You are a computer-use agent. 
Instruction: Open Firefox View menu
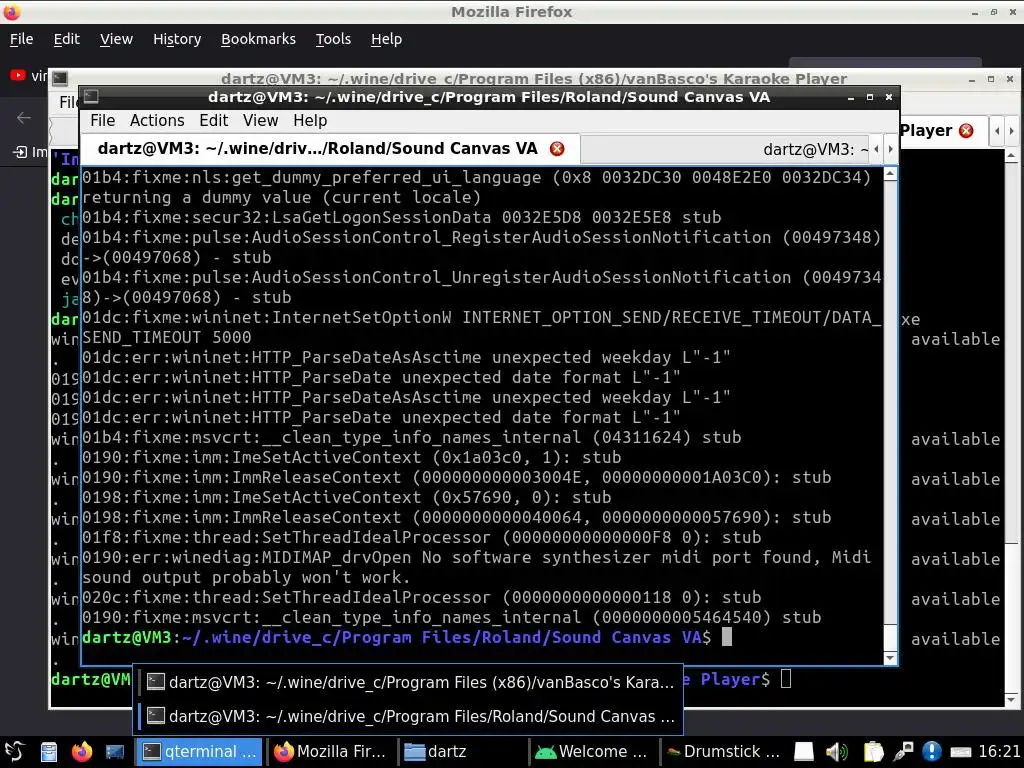point(116,39)
